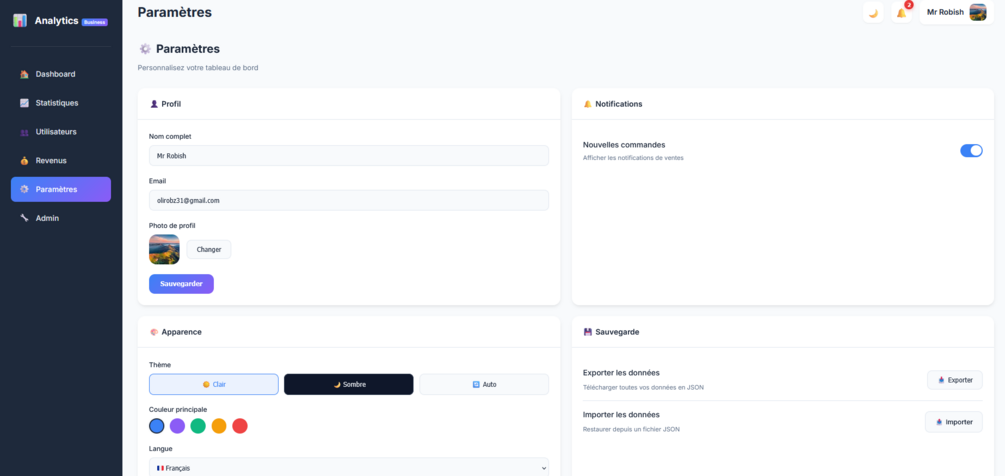Click the Dashboard house icon in sidebar

24,74
